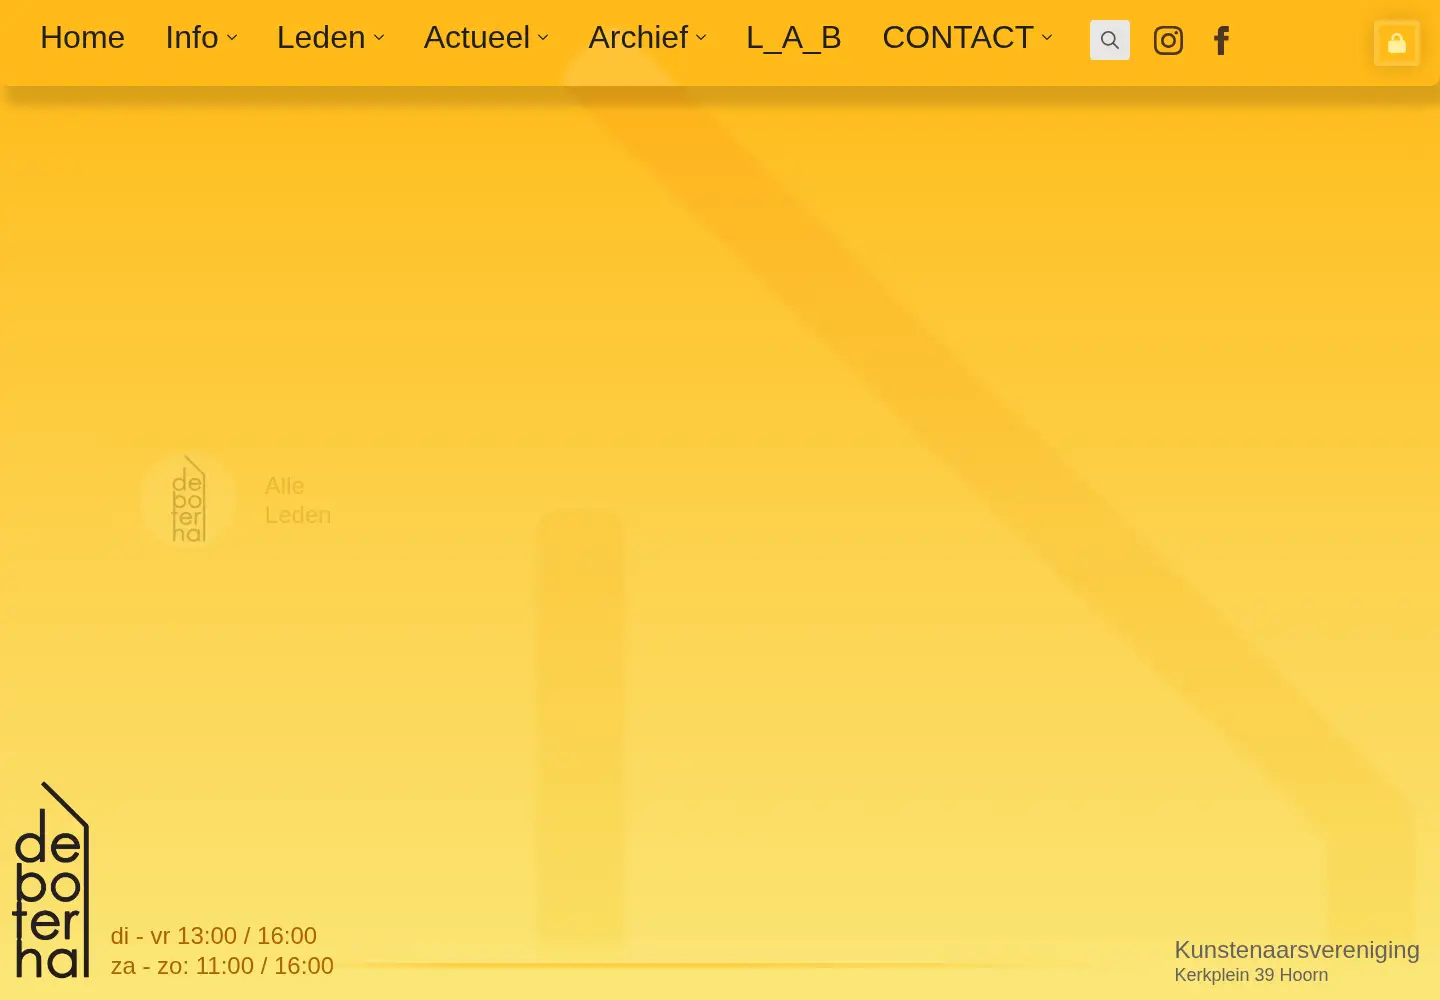This screenshot has width=1440, height=1000.
Task: Expand the chevron beside Archief
Action: [701, 38]
